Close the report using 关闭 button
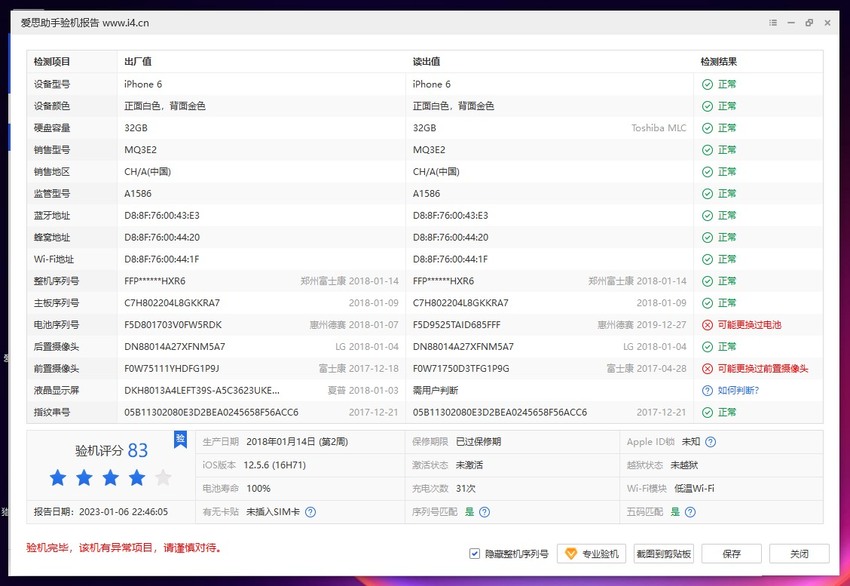The height and width of the screenshot is (586, 850). coord(799,553)
